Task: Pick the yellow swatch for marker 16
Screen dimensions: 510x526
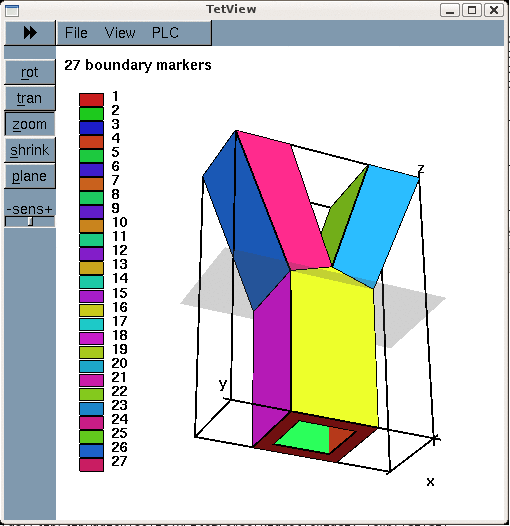Action: pyautogui.click(x=91, y=310)
